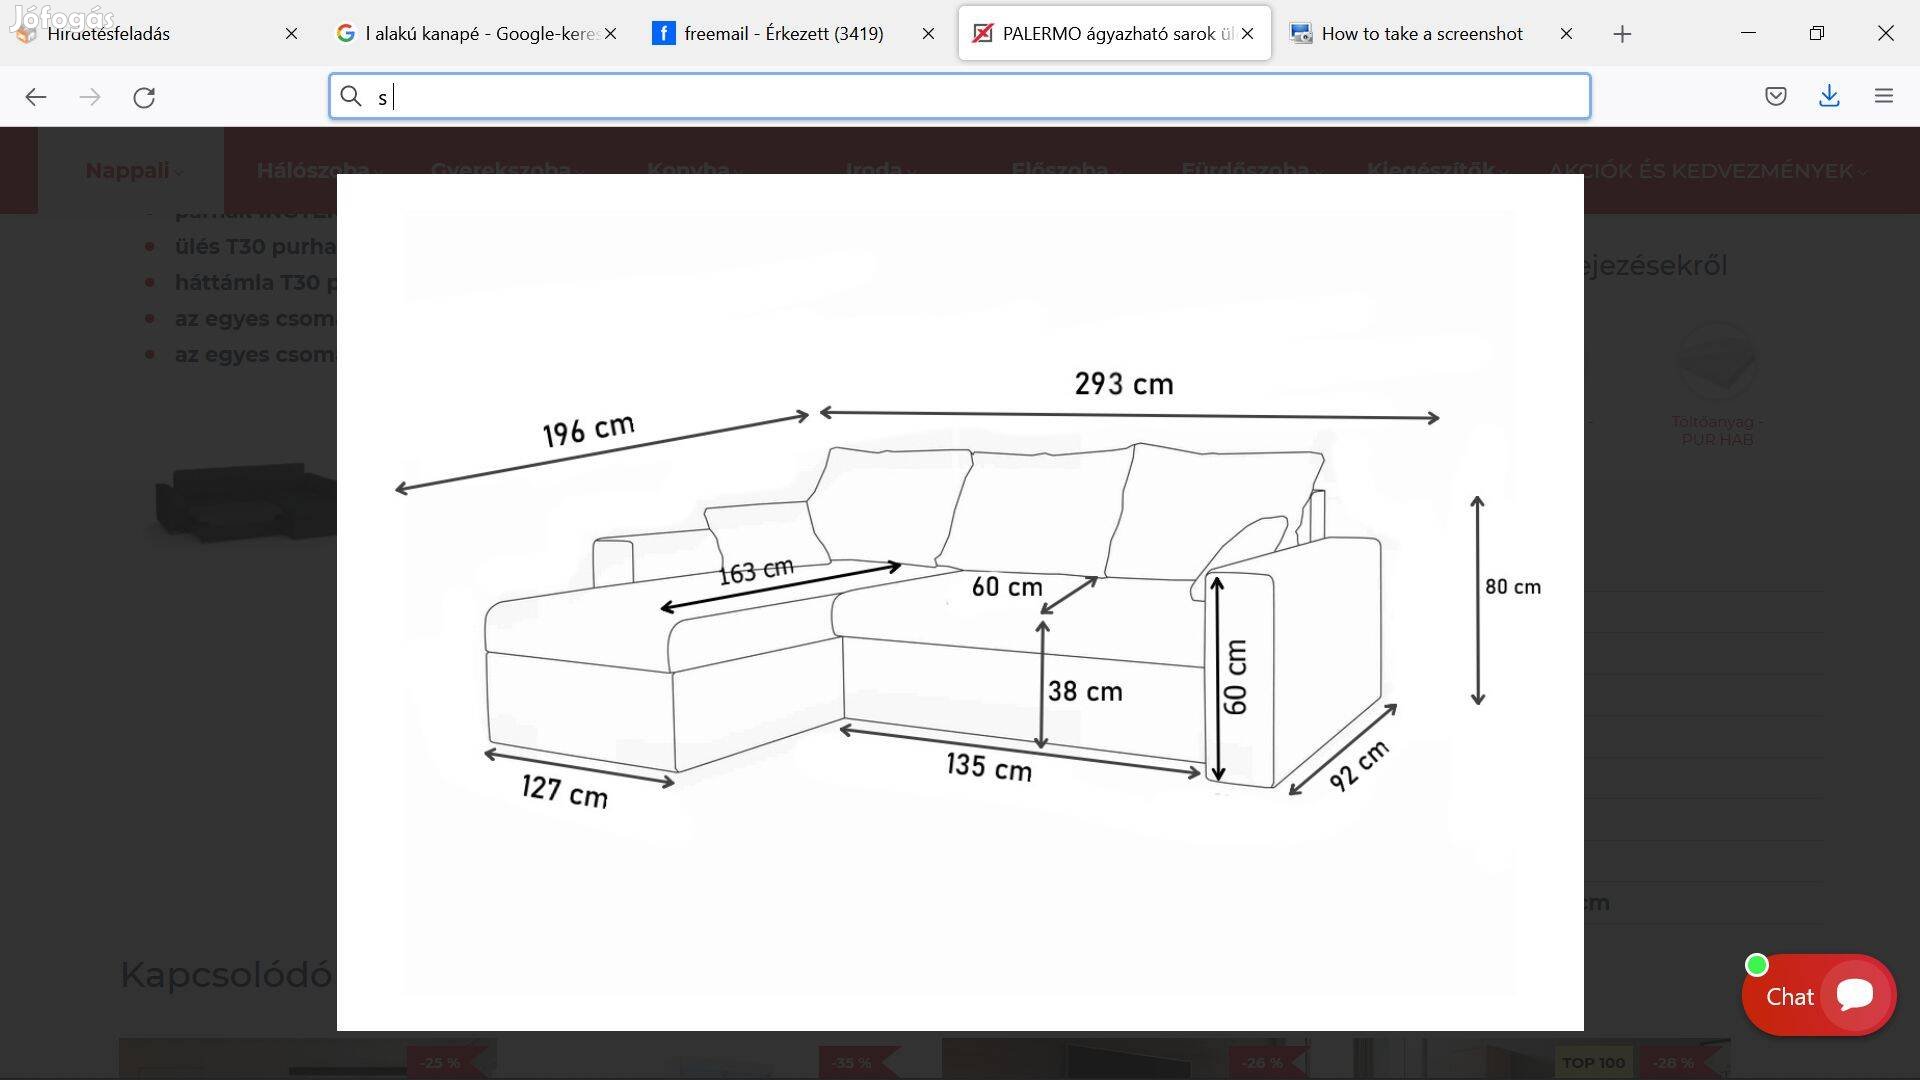This screenshot has width=1920, height=1080.
Task: Open AKCIÓK ÉS KEDVEZMÉNYEK menu
Action: coord(1706,170)
